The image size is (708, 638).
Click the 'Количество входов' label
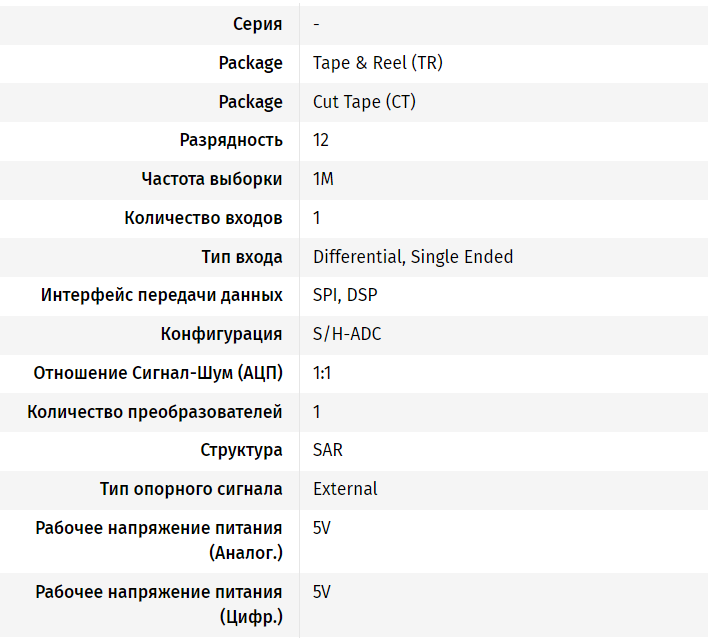[x=203, y=218]
